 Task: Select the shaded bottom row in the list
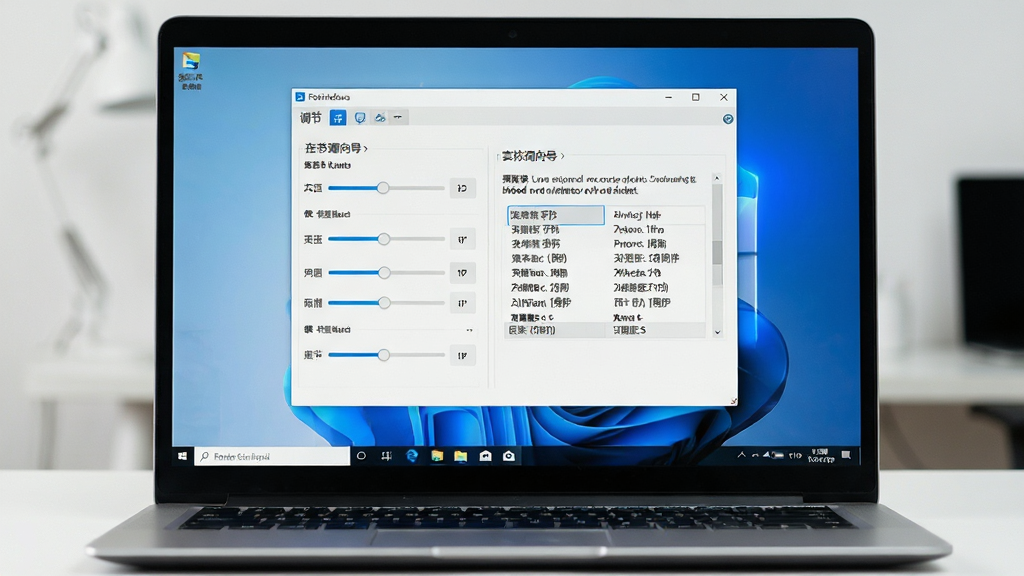tap(605, 330)
